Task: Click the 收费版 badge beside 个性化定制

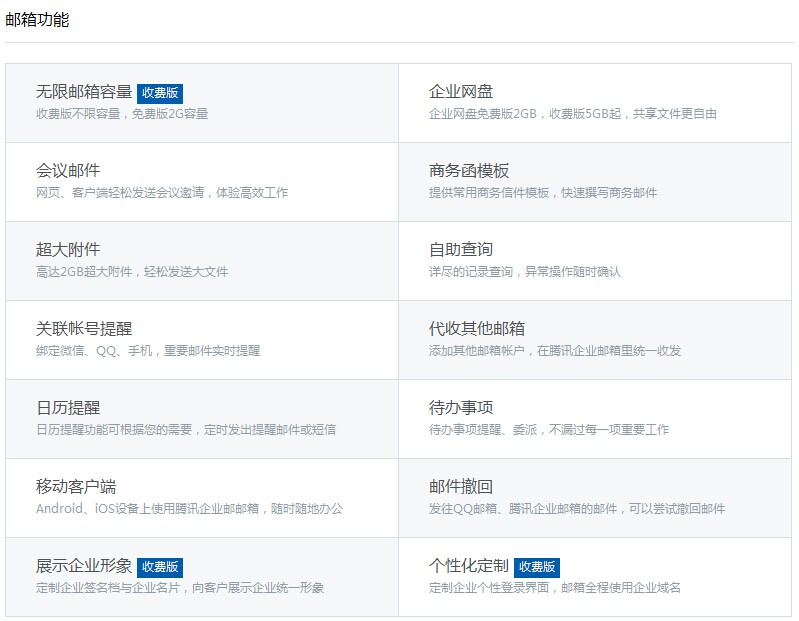Action: (537, 567)
